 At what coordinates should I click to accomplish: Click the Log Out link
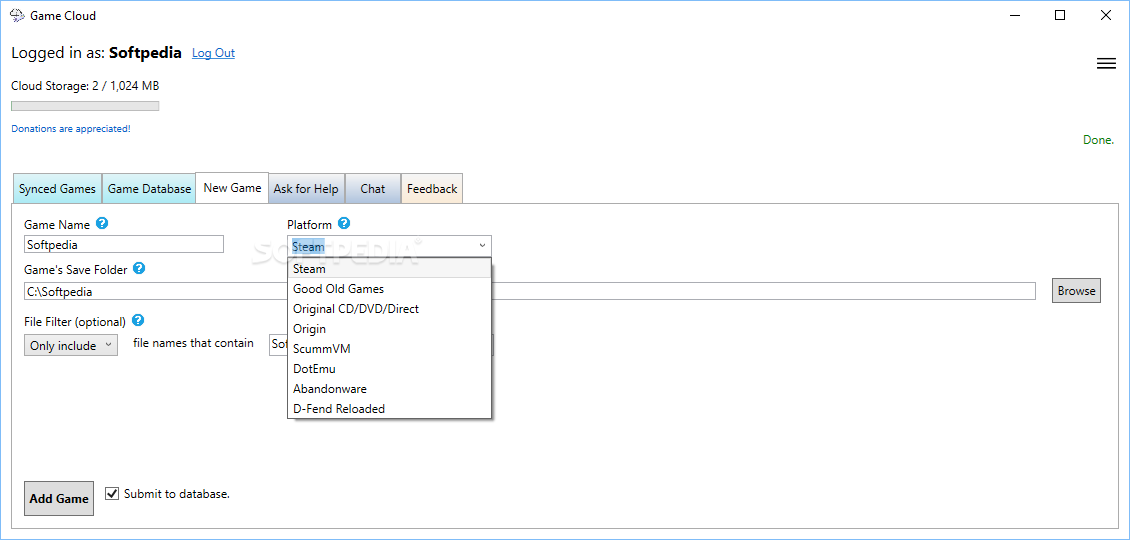coord(213,53)
